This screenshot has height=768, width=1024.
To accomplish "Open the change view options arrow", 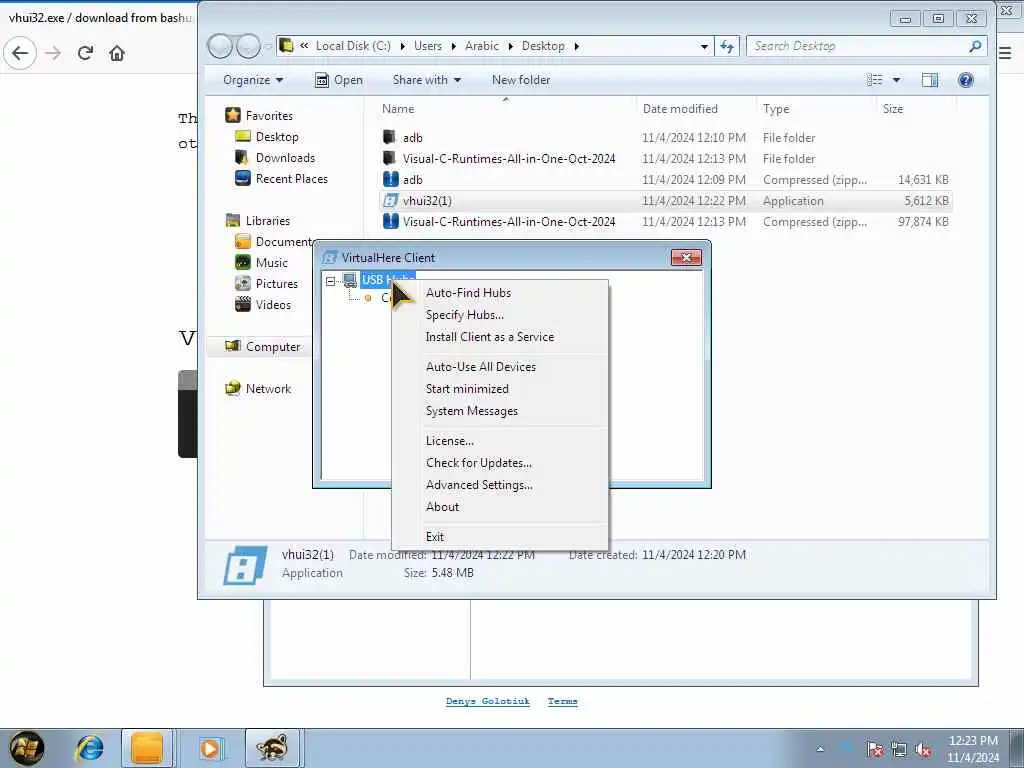I will coord(896,80).
